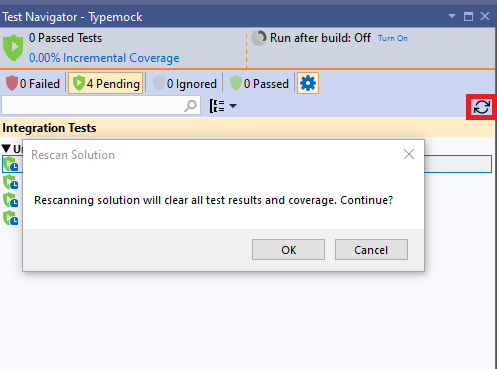Toggle the 0 Ignored filter
Screen dimensions: 497x369
point(185,83)
